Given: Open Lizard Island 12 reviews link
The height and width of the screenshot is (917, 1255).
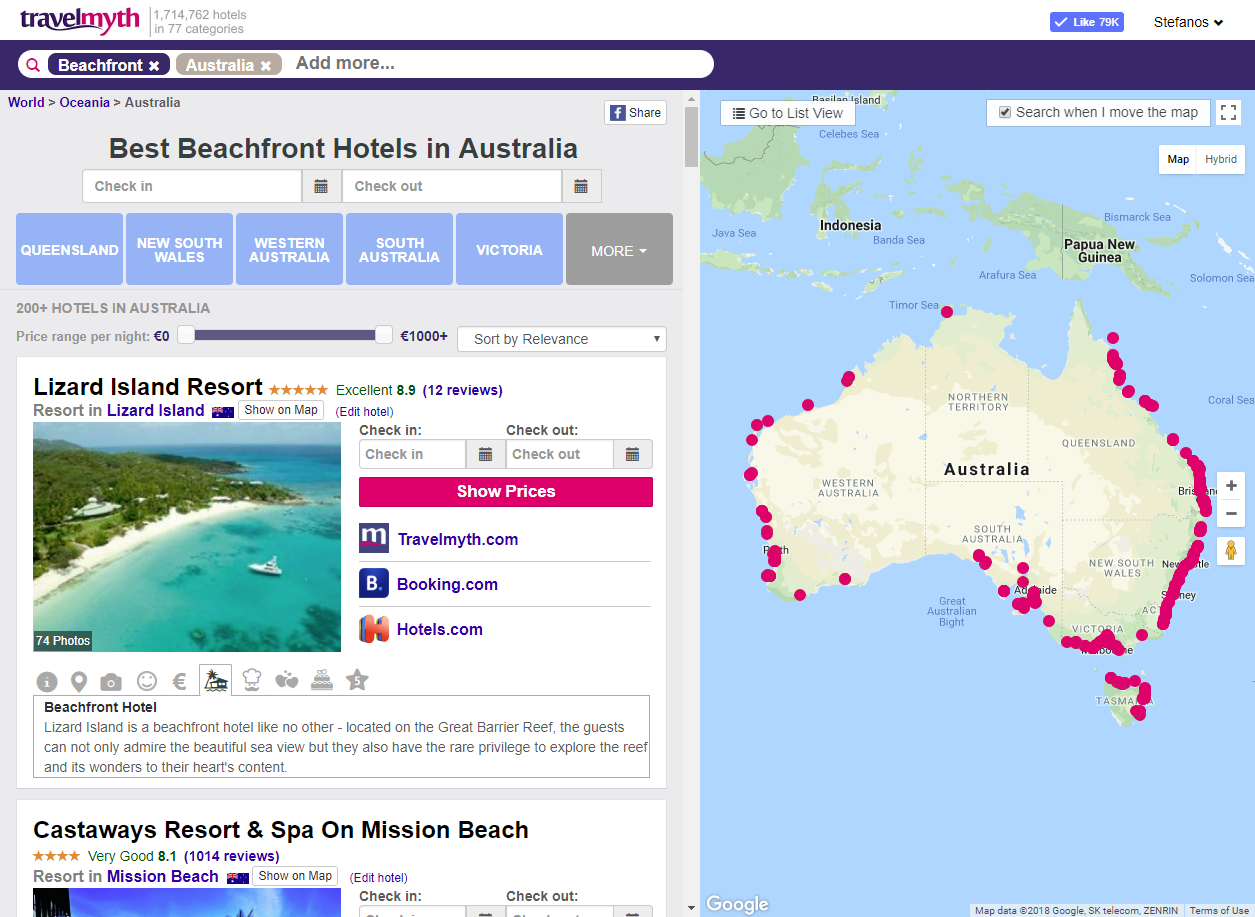Looking at the screenshot, I should coord(463,390).
